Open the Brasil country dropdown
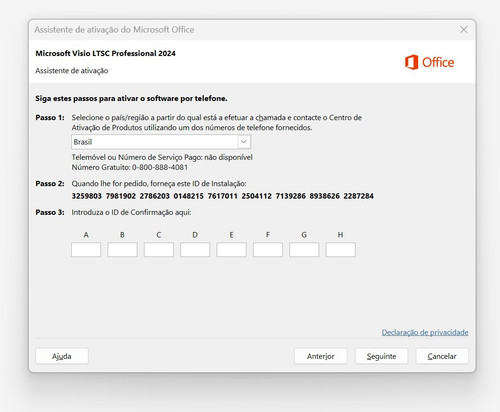 pos(161,142)
